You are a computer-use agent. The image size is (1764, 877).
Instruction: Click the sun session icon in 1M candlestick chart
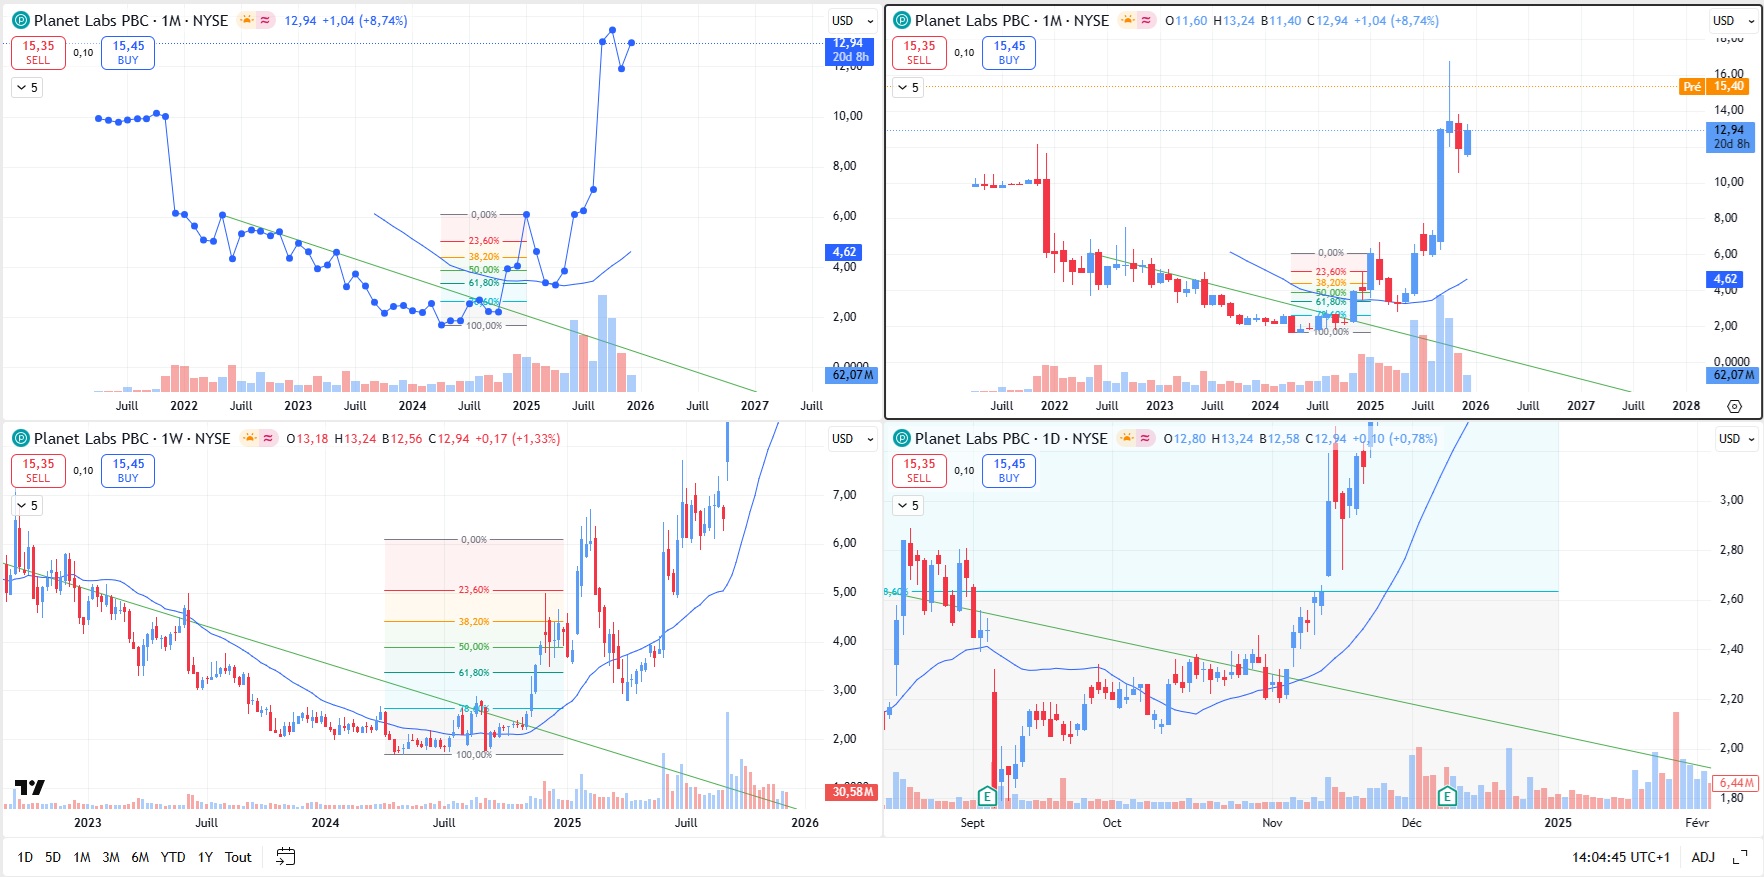[x=1128, y=20]
